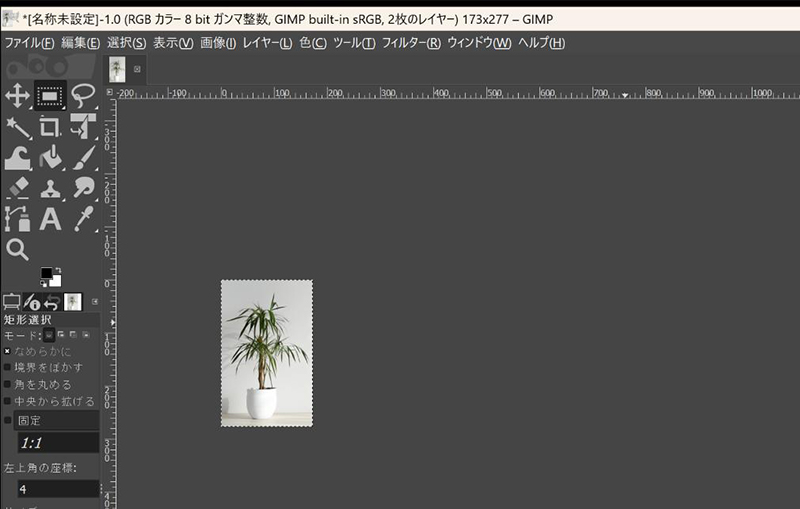The height and width of the screenshot is (509, 800).
Task: Open the 表示(V) menu
Action: [x=173, y=43]
